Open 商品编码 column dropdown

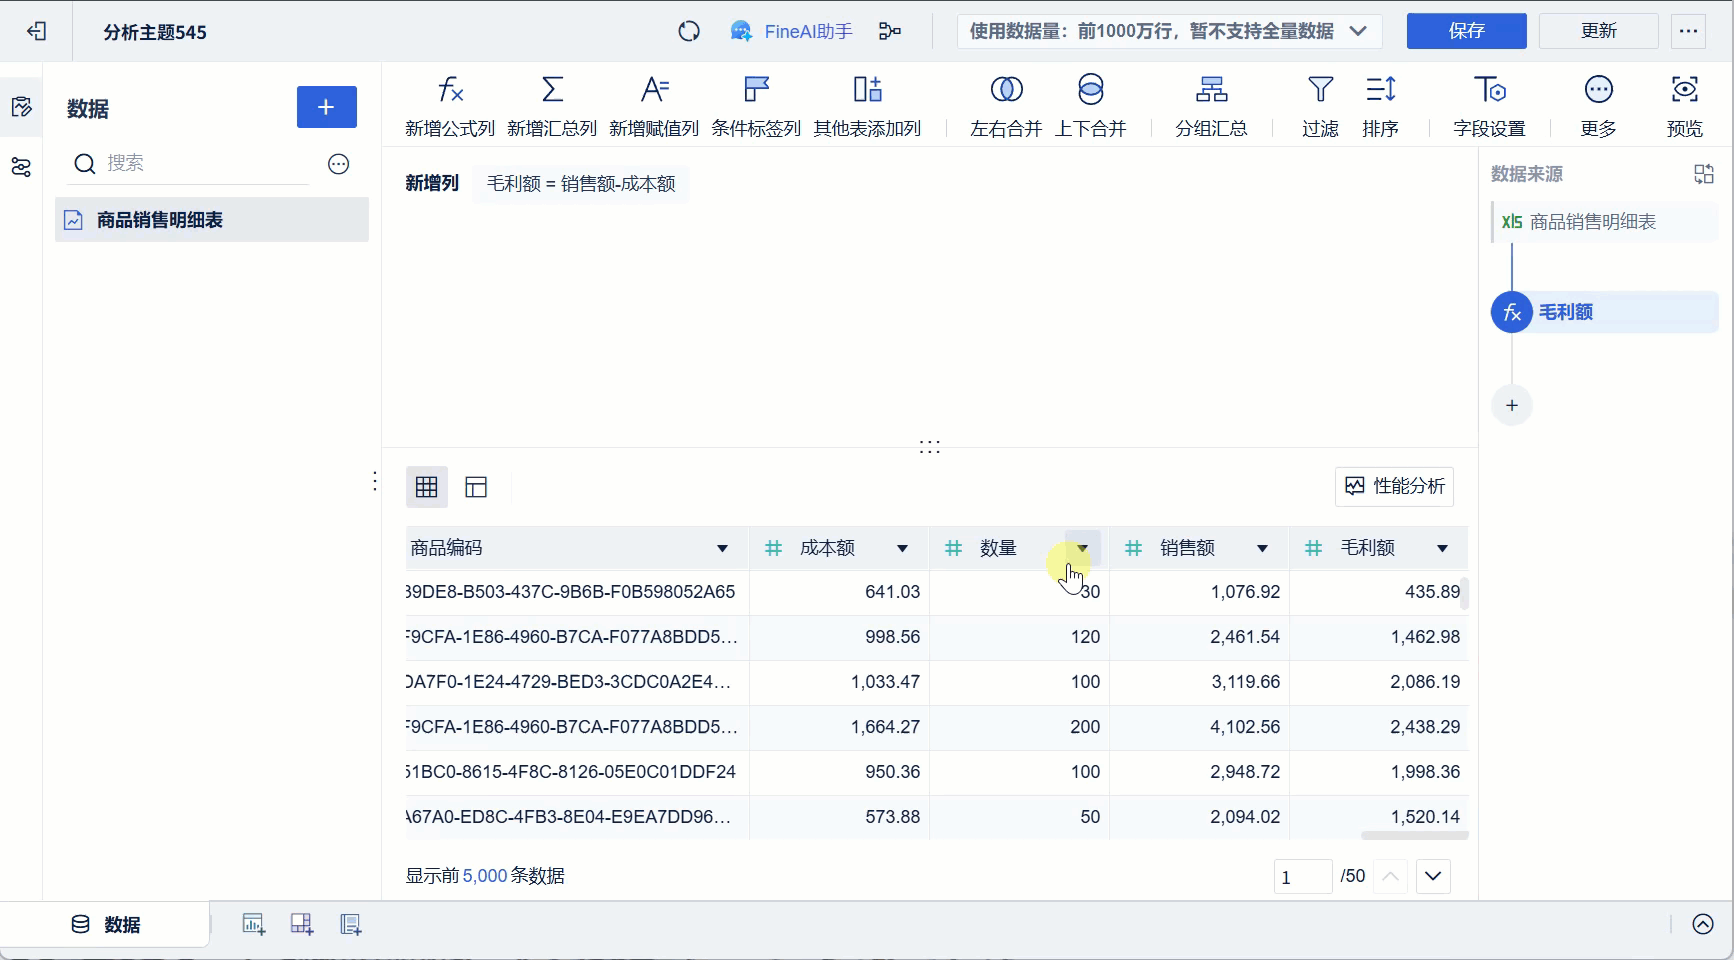pyautogui.click(x=722, y=548)
